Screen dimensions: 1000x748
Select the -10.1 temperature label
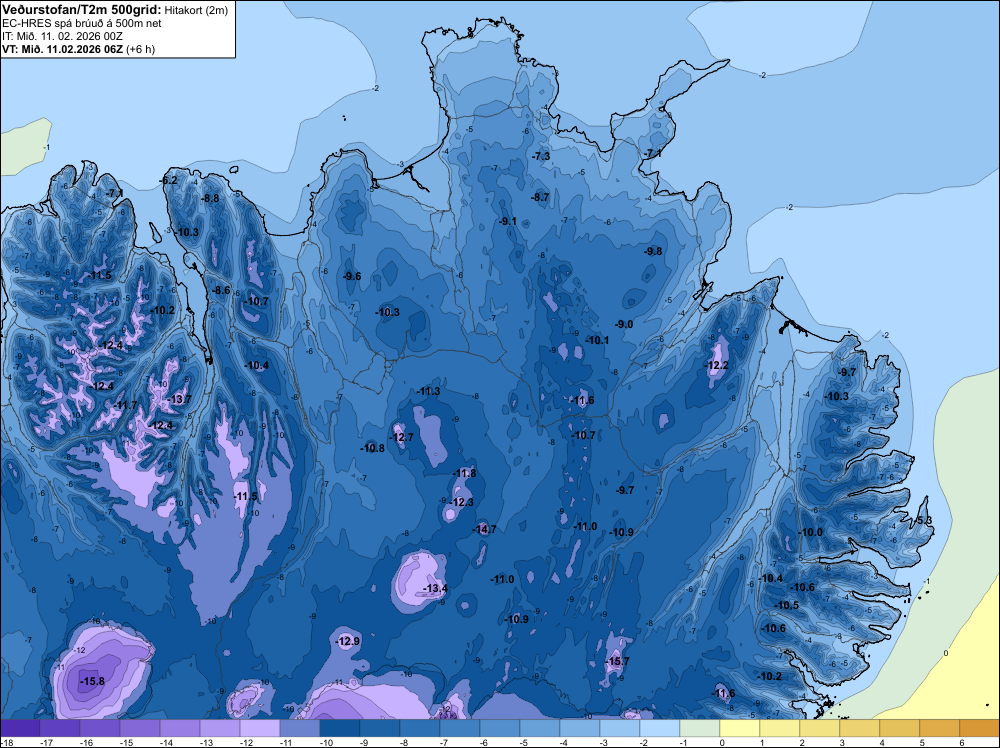pyautogui.click(x=597, y=341)
